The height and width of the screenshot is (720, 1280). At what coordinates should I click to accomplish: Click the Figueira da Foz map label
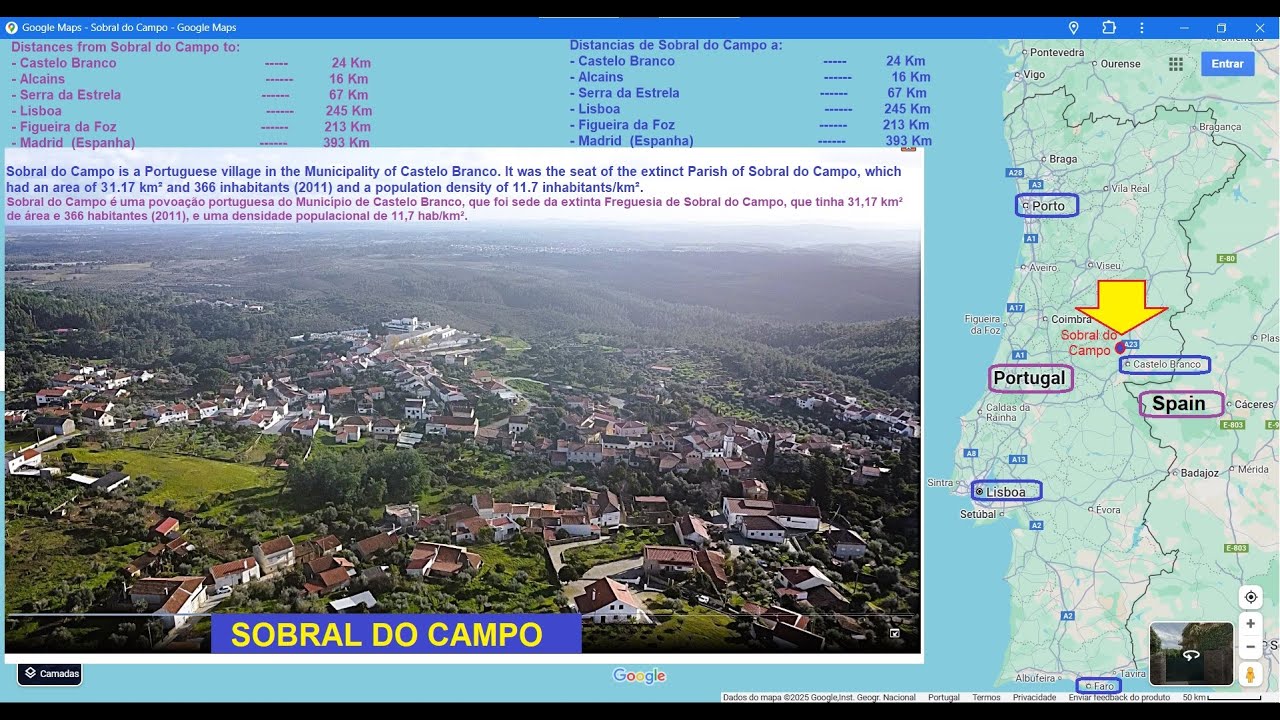coord(982,324)
